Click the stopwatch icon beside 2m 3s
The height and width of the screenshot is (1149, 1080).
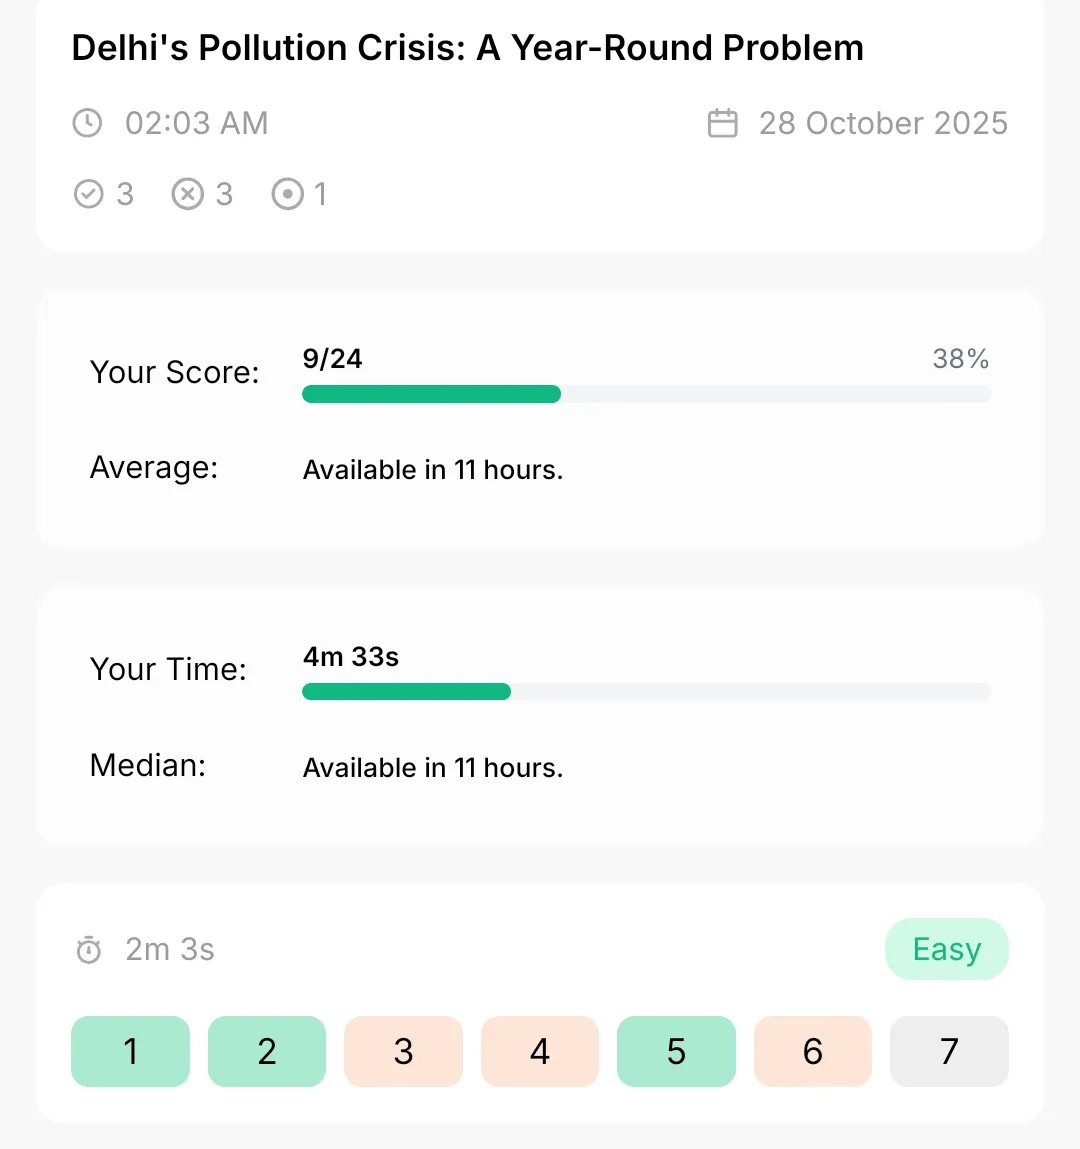[89, 950]
